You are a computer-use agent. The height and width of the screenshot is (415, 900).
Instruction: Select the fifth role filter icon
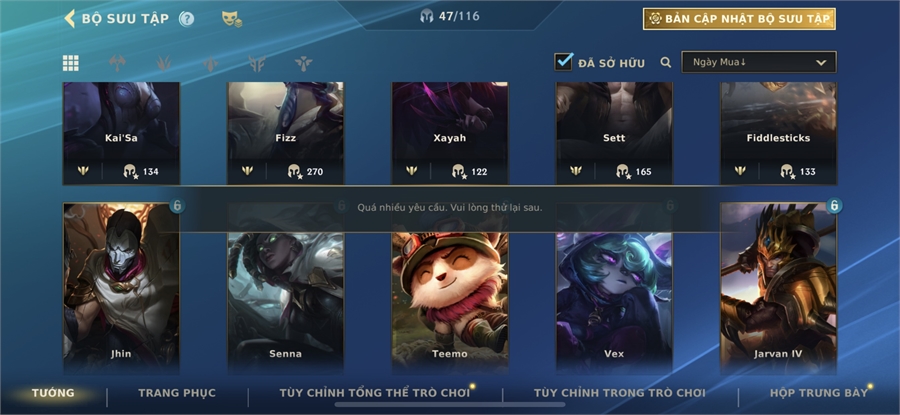click(x=303, y=63)
